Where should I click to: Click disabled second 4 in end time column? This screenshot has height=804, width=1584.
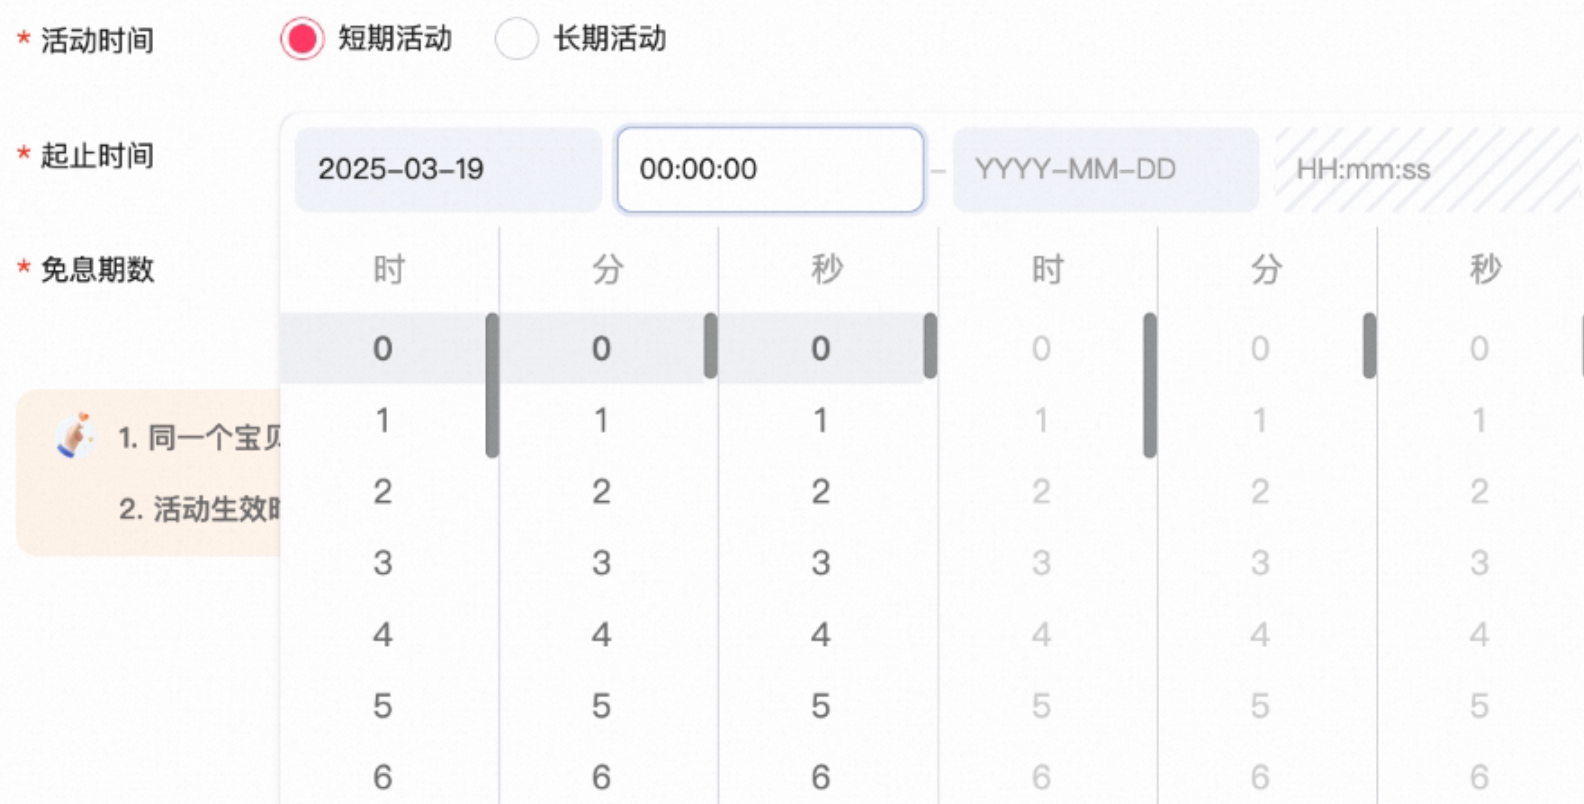[x=1479, y=634]
